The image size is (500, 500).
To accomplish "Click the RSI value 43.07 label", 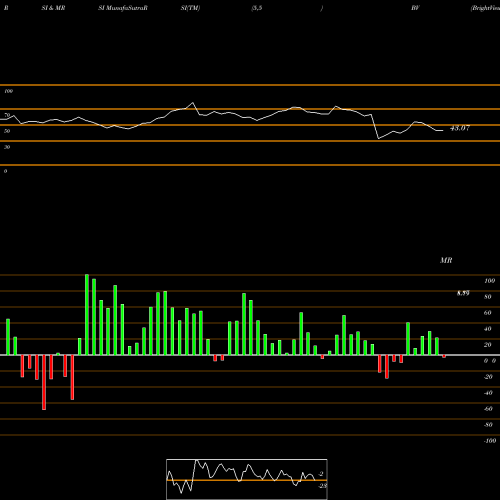I will (460, 128).
